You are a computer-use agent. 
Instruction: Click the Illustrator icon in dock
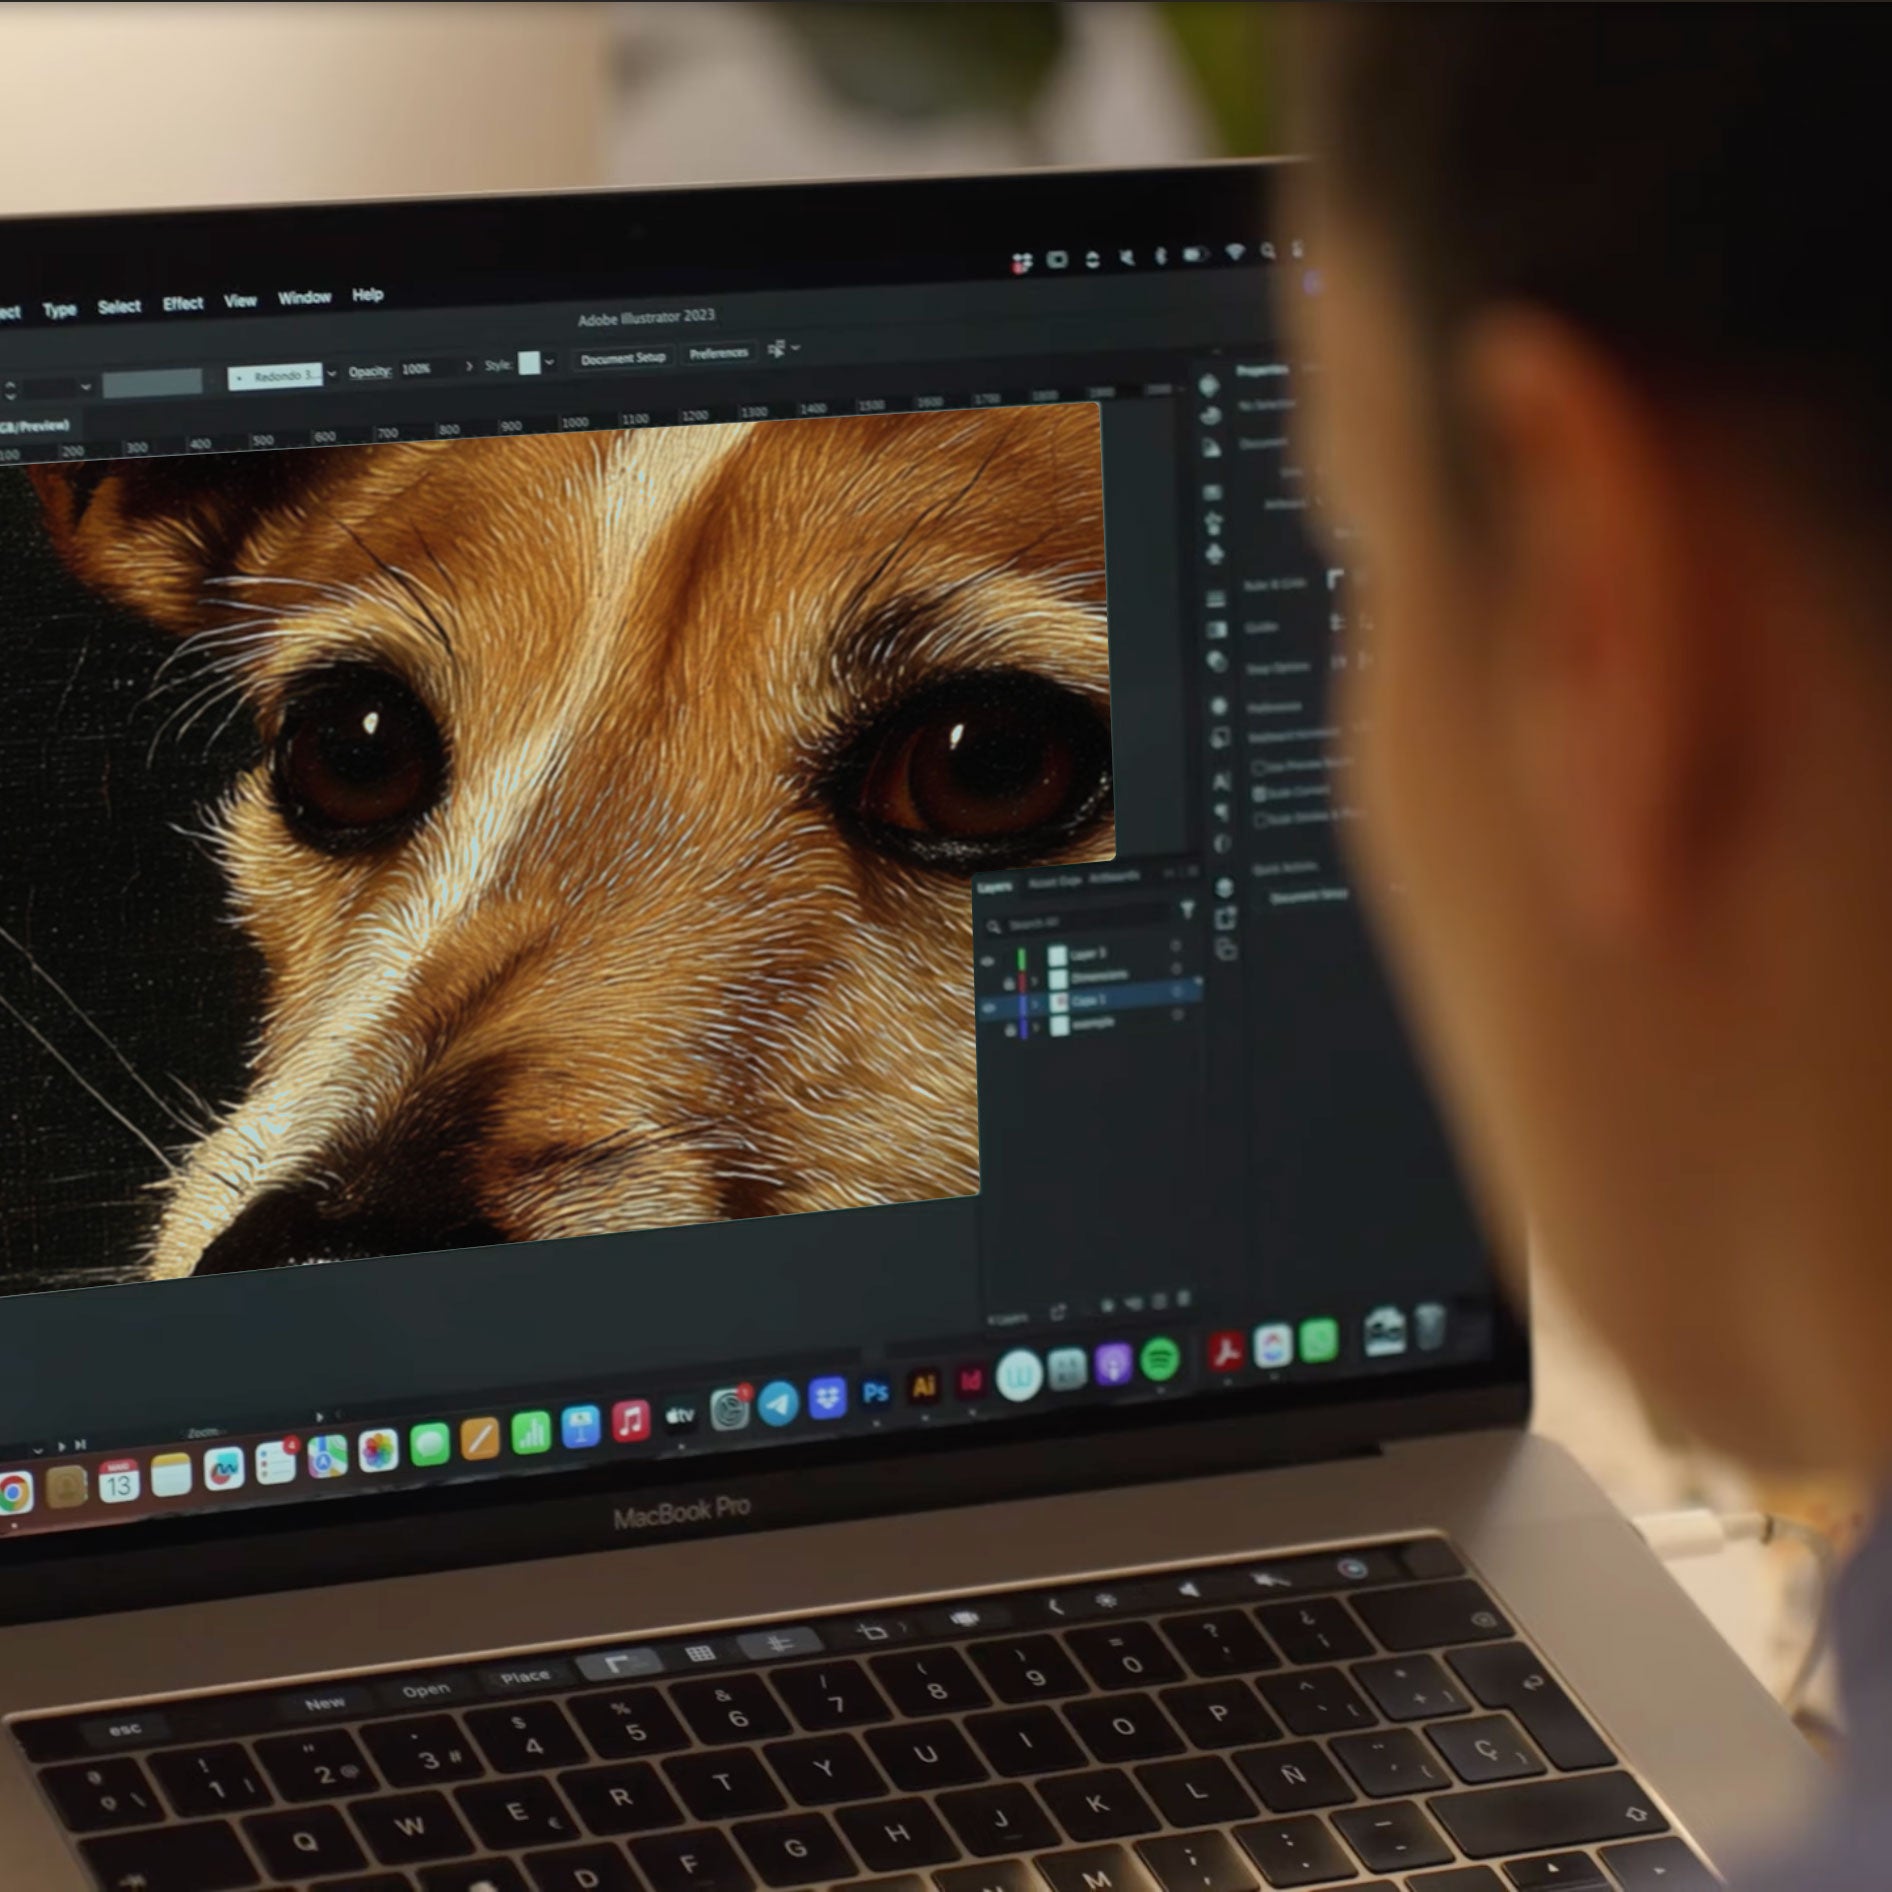(x=923, y=1386)
